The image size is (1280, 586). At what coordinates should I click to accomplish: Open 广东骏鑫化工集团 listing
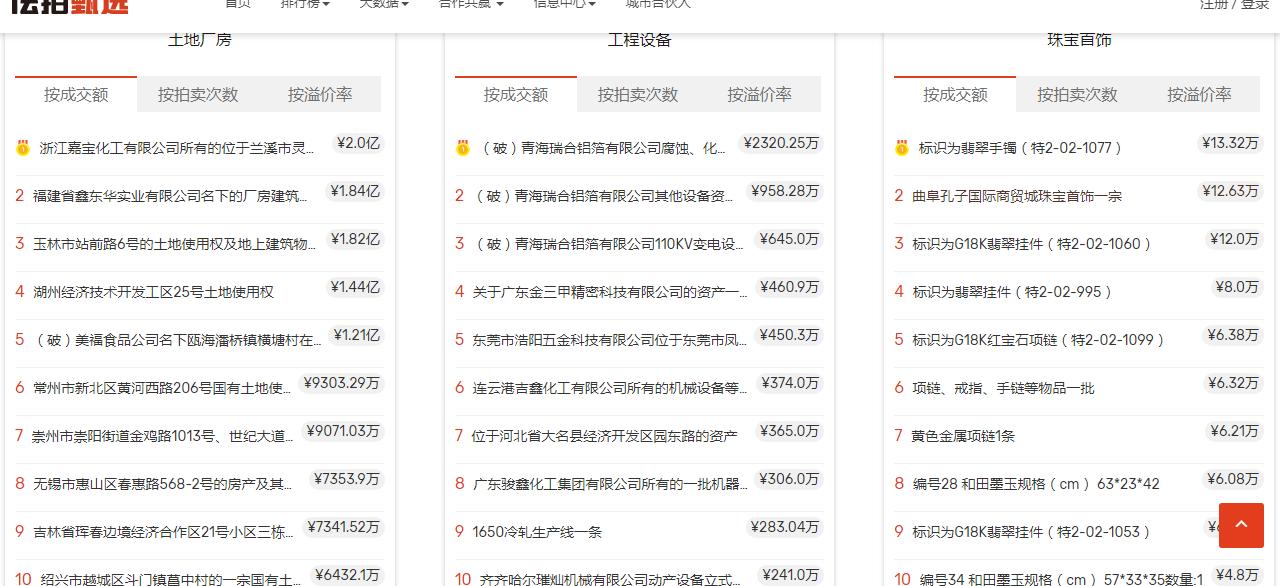[610, 484]
